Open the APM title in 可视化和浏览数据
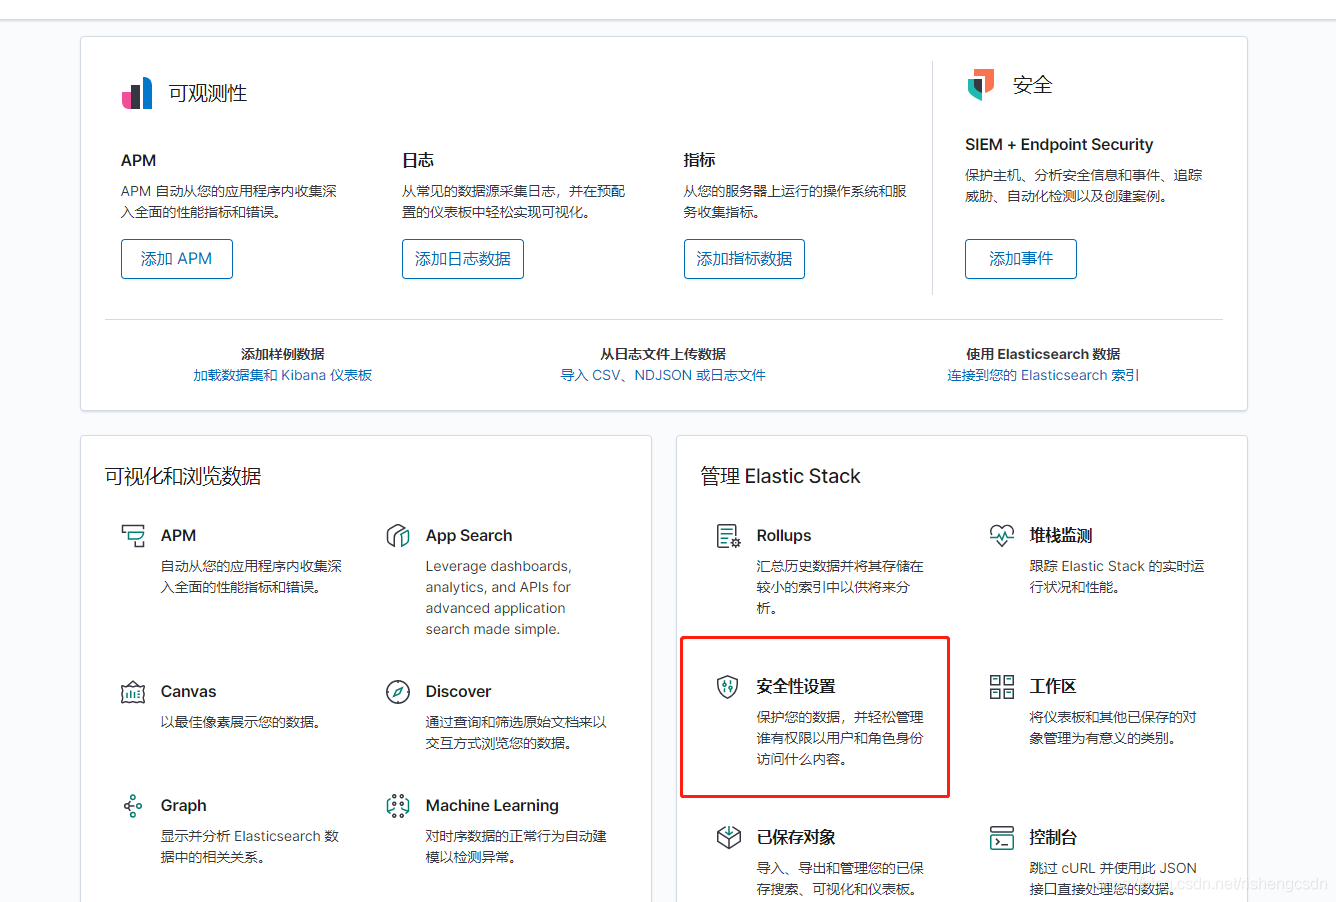The height and width of the screenshot is (902, 1336). pyautogui.click(x=178, y=536)
